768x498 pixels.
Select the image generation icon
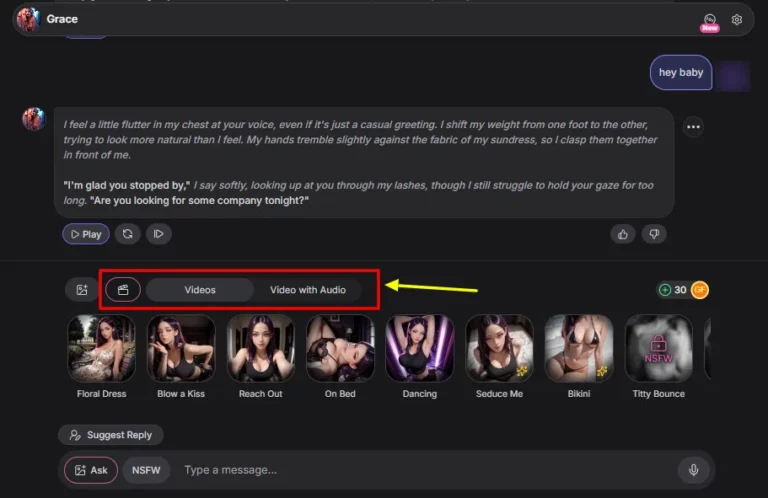(x=82, y=290)
